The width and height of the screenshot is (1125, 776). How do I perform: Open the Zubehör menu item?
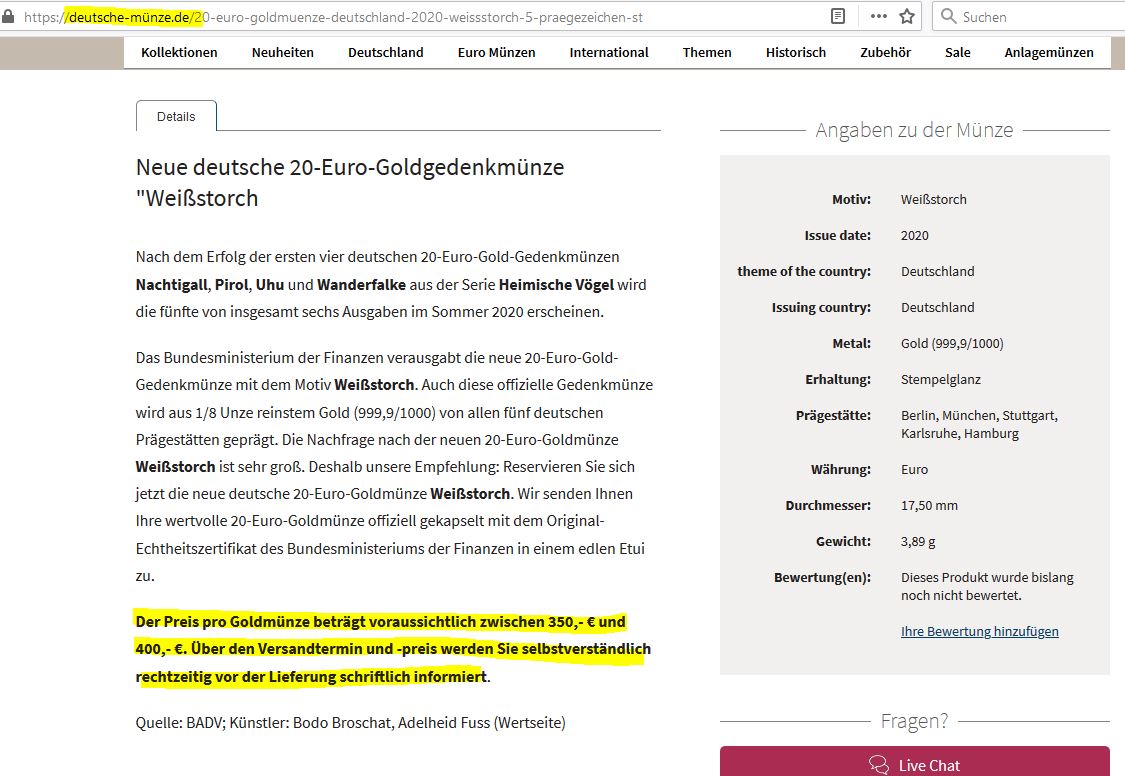885,53
